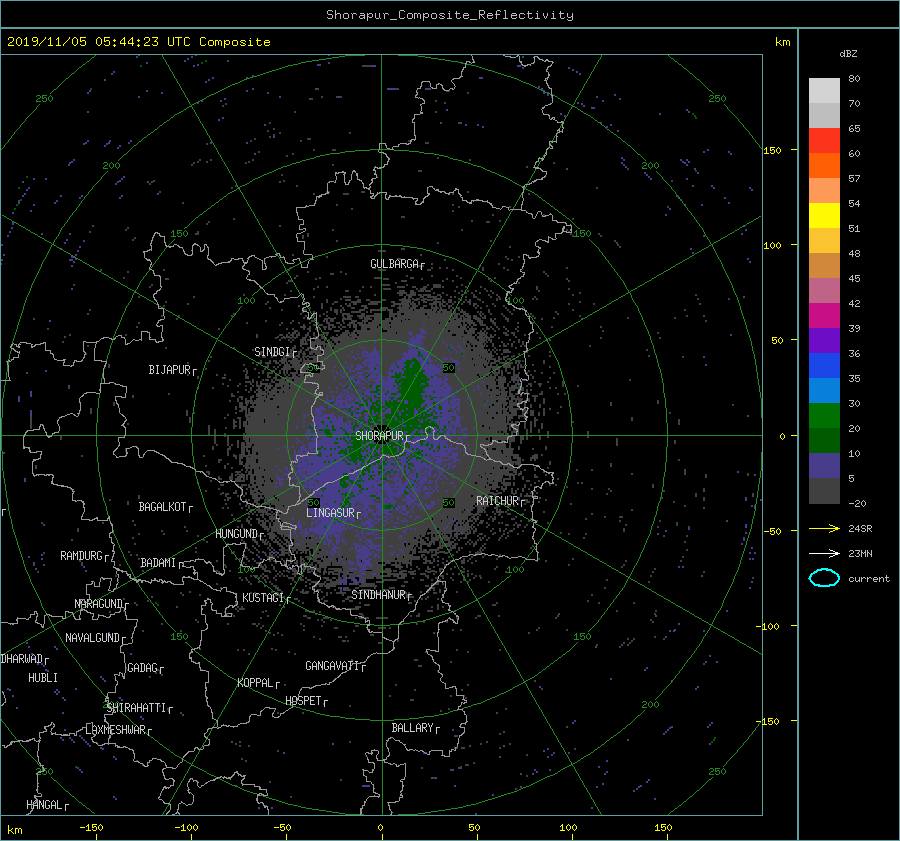This screenshot has width=900, height=841.
Task: Click the Shorapur_Composite_Reflectivity title text
Action: 450,15
